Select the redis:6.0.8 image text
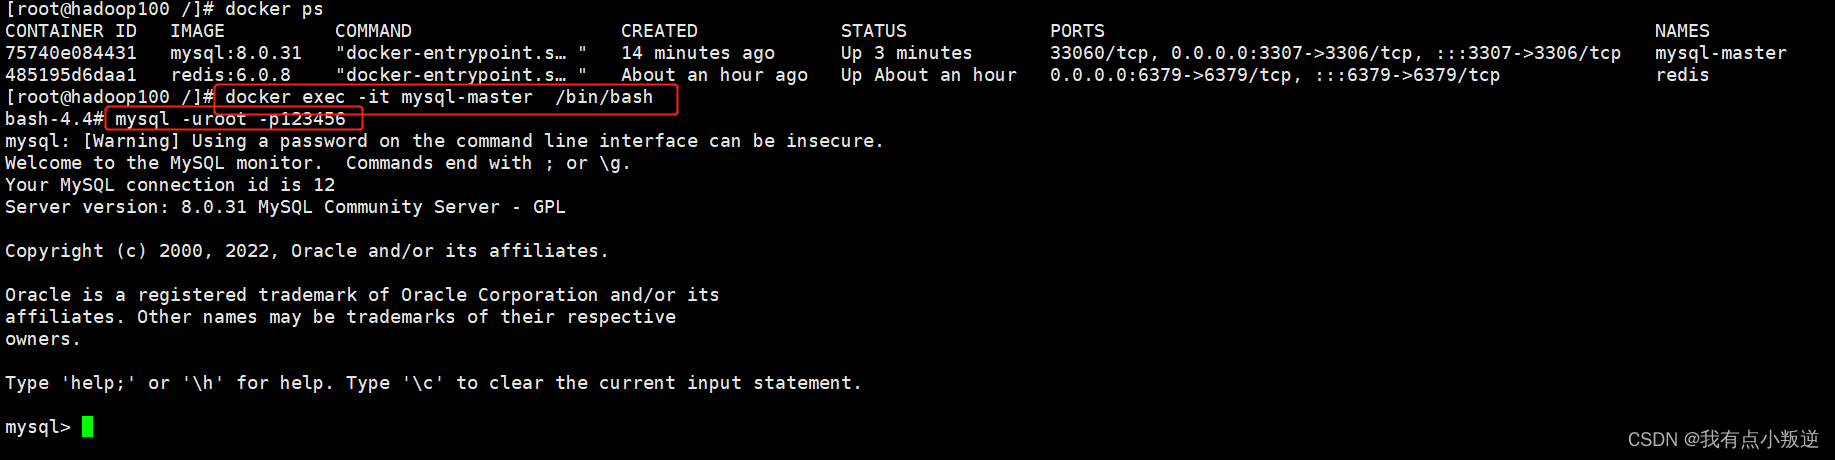 (x=231, y=75)
